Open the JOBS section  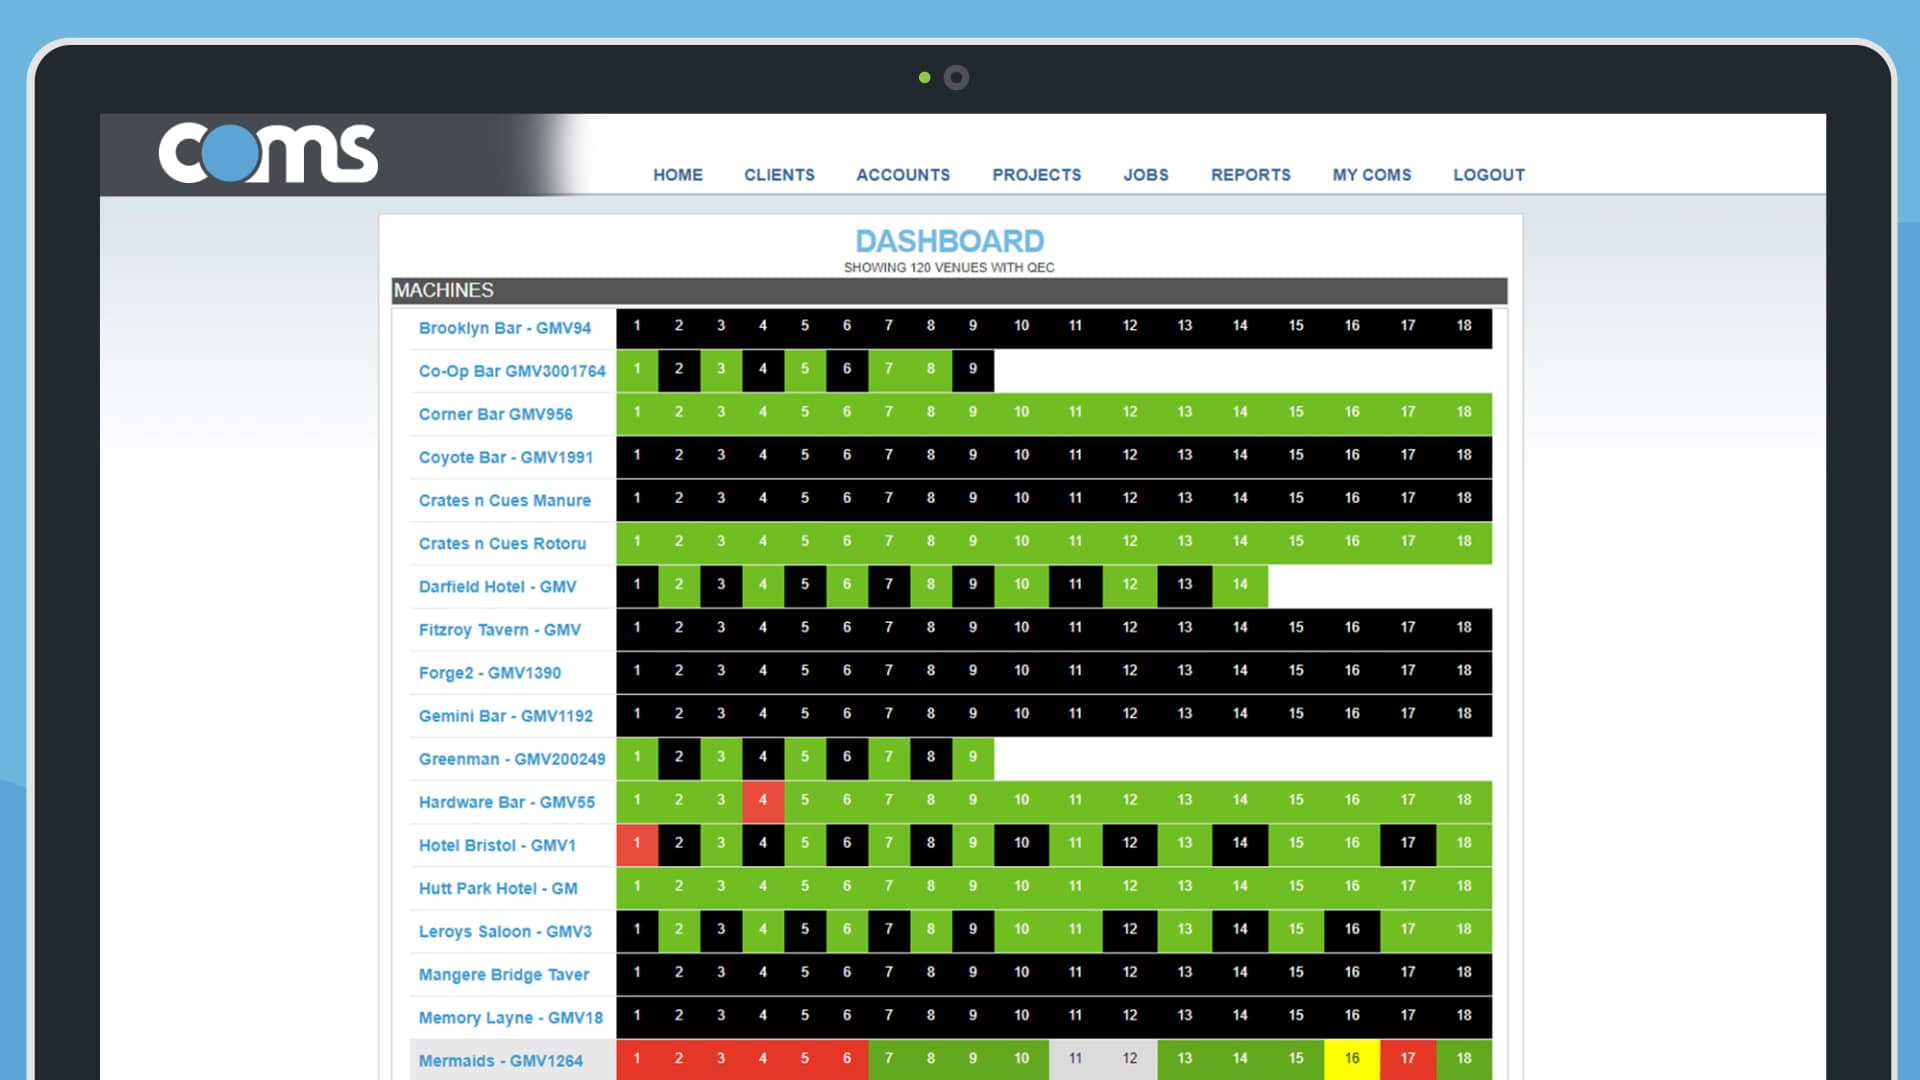[1145, 175]
